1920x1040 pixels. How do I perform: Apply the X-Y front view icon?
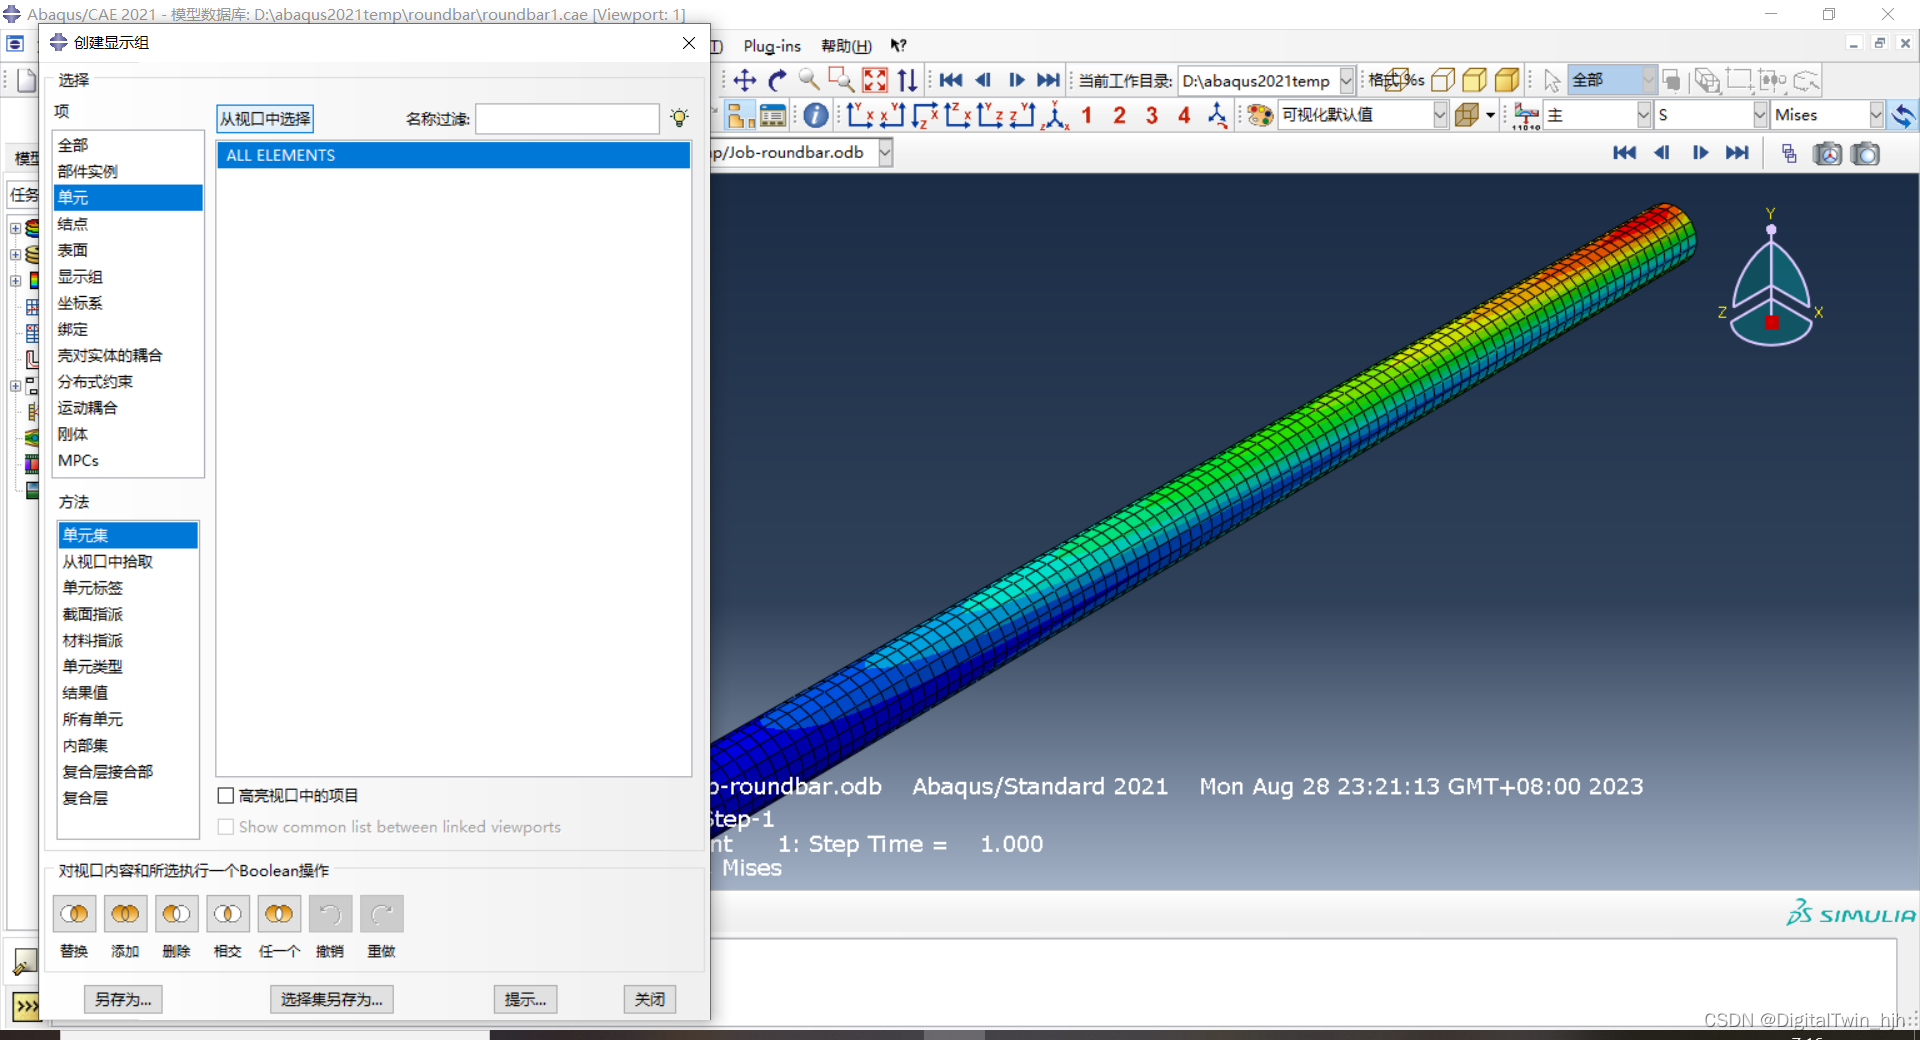click(861, 116)
